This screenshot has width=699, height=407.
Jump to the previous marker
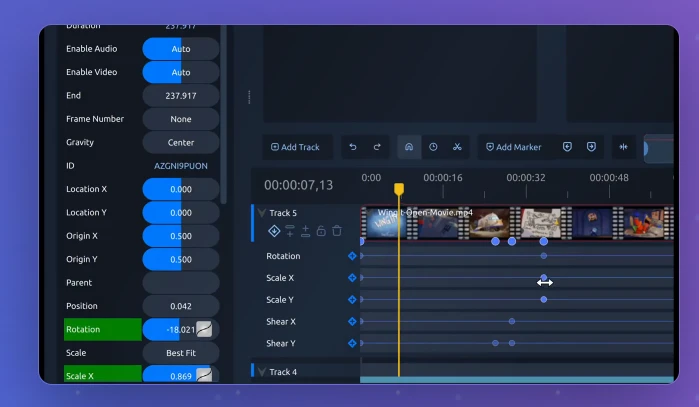(x=567, y=147)
